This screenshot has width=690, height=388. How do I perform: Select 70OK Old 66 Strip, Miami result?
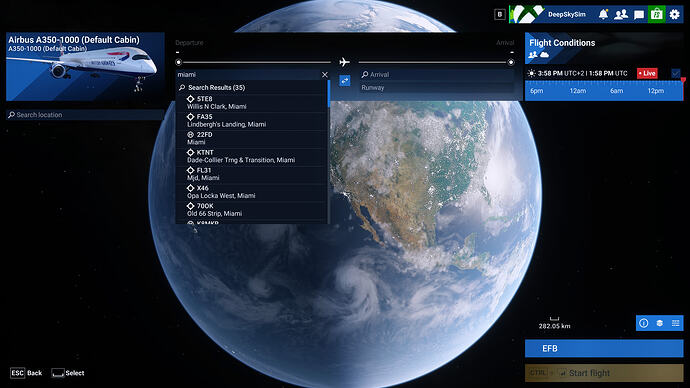click(252, 210)
